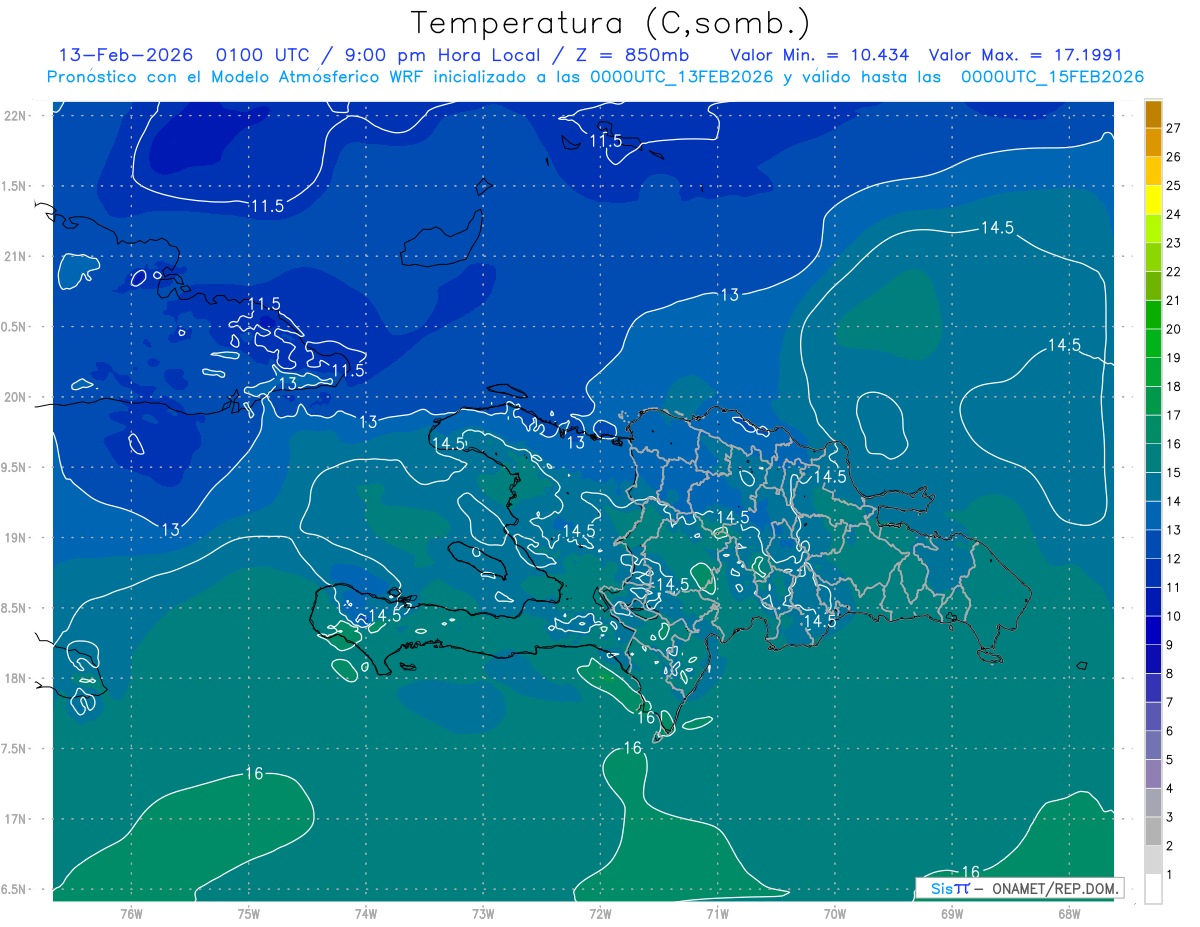Click the white swatch at color scale bottom
The image size is (1200, 927).
coord(1153,888)
